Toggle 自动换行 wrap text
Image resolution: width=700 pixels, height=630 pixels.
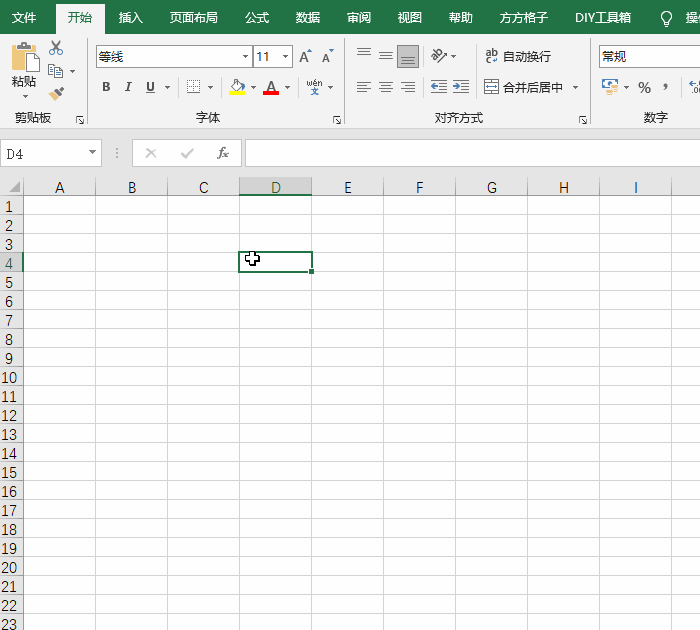518,56
